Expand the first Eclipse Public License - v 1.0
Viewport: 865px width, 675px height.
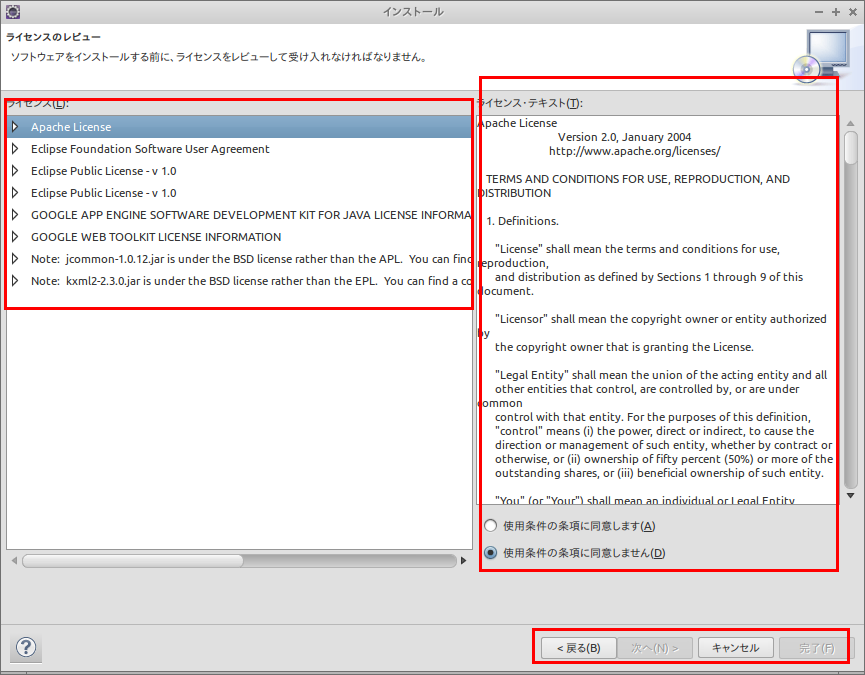tap(15, 171)
